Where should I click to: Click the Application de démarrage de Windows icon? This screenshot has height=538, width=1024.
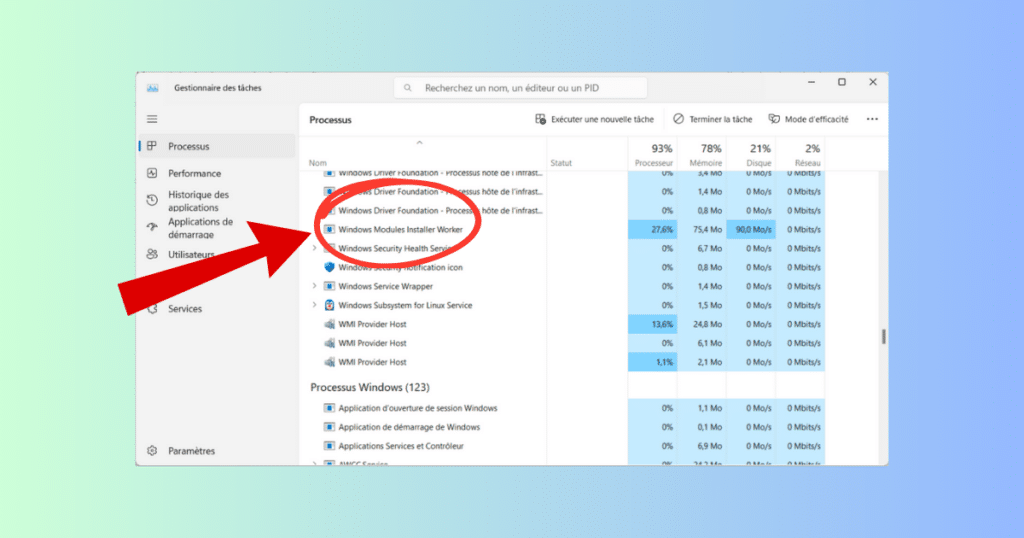[x=329, y=427]
